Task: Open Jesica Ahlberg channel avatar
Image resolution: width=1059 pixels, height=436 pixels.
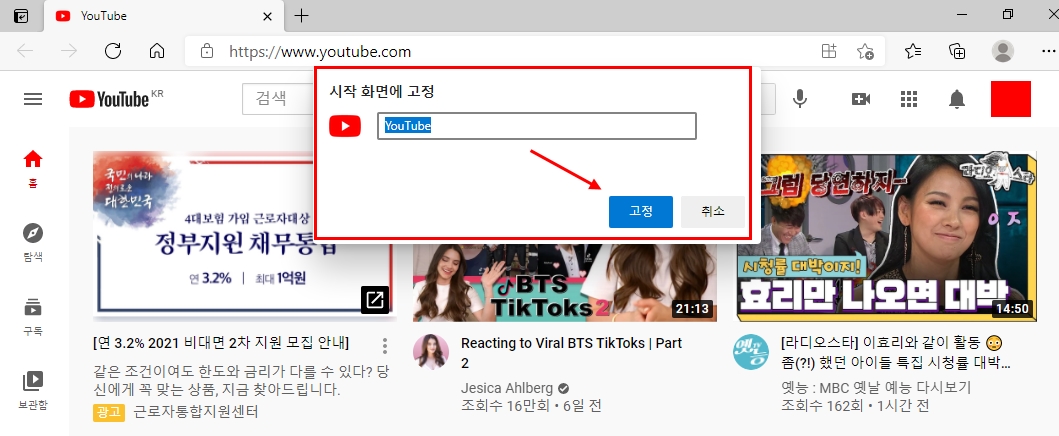Action: coord(431,352)
